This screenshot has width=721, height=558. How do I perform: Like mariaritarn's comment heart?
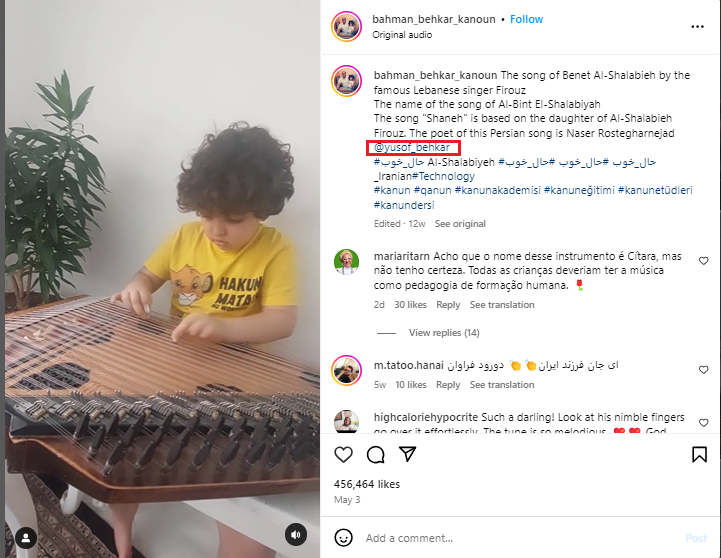(704, 261)
